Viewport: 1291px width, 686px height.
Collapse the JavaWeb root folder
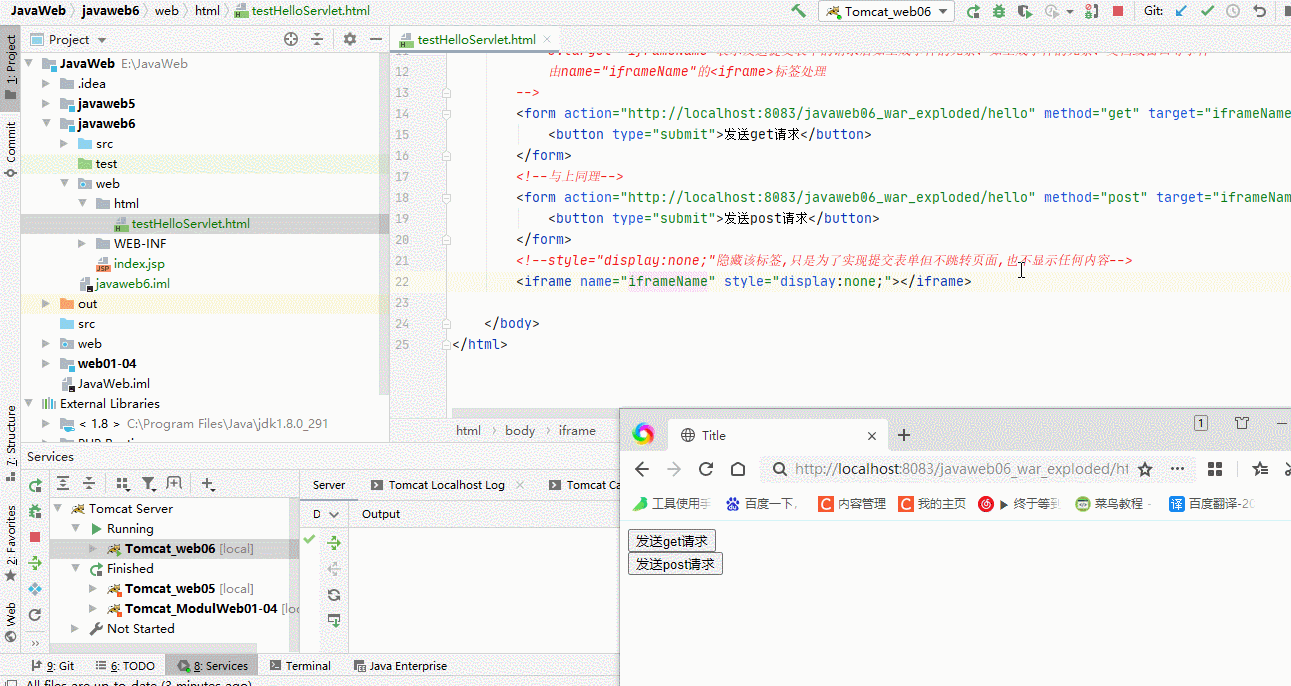pos(31,64)
